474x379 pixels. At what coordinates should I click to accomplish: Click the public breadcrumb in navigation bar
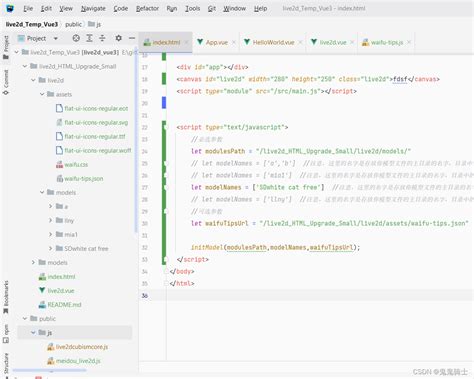pyautogui.click(x=73, y=24)
